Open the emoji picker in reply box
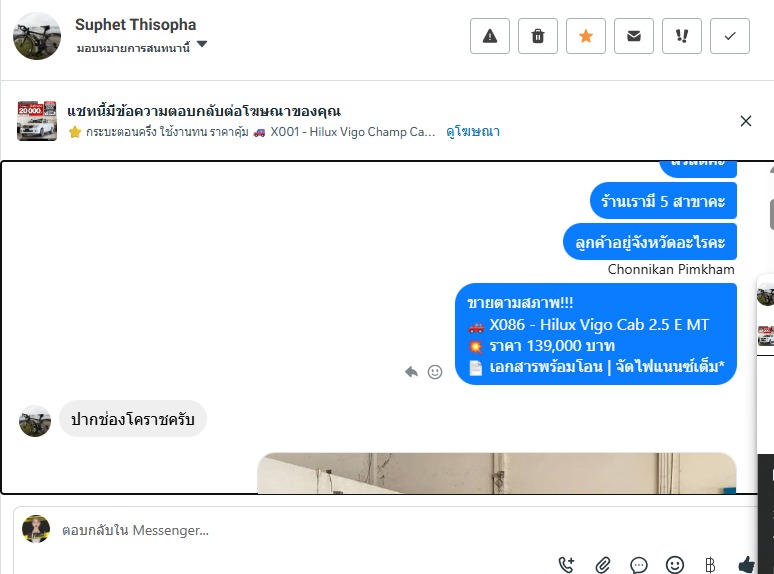 tap(675, 564)
